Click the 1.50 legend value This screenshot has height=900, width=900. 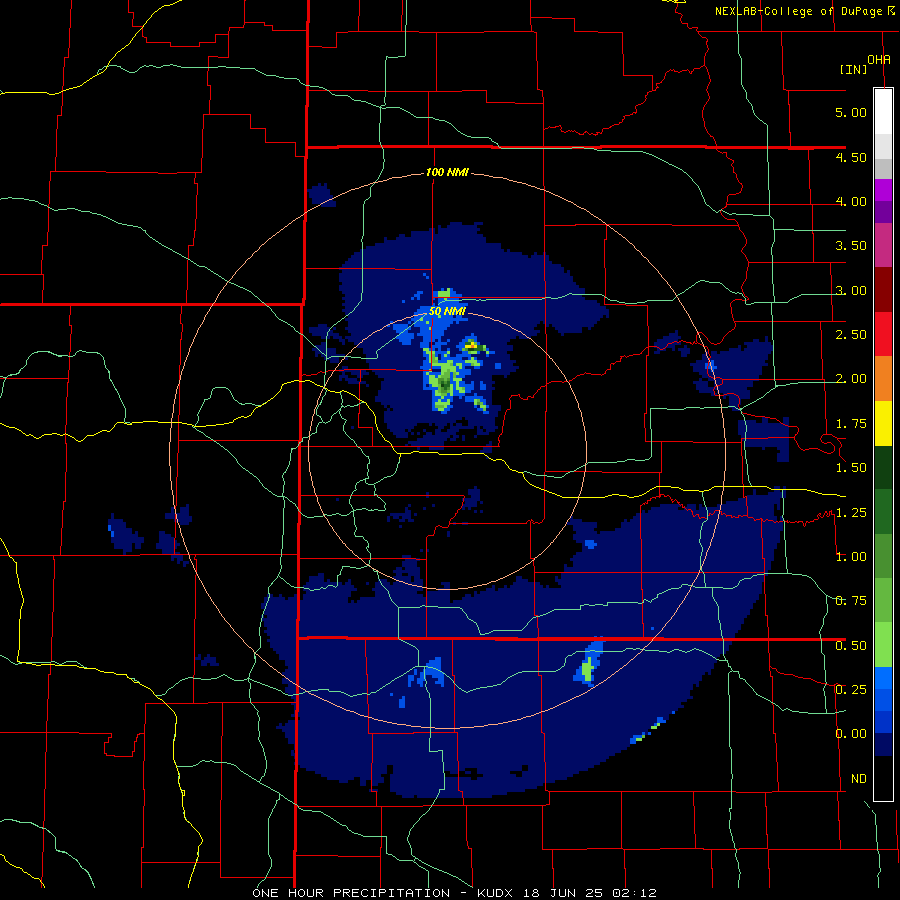click(x=851, y=468)
